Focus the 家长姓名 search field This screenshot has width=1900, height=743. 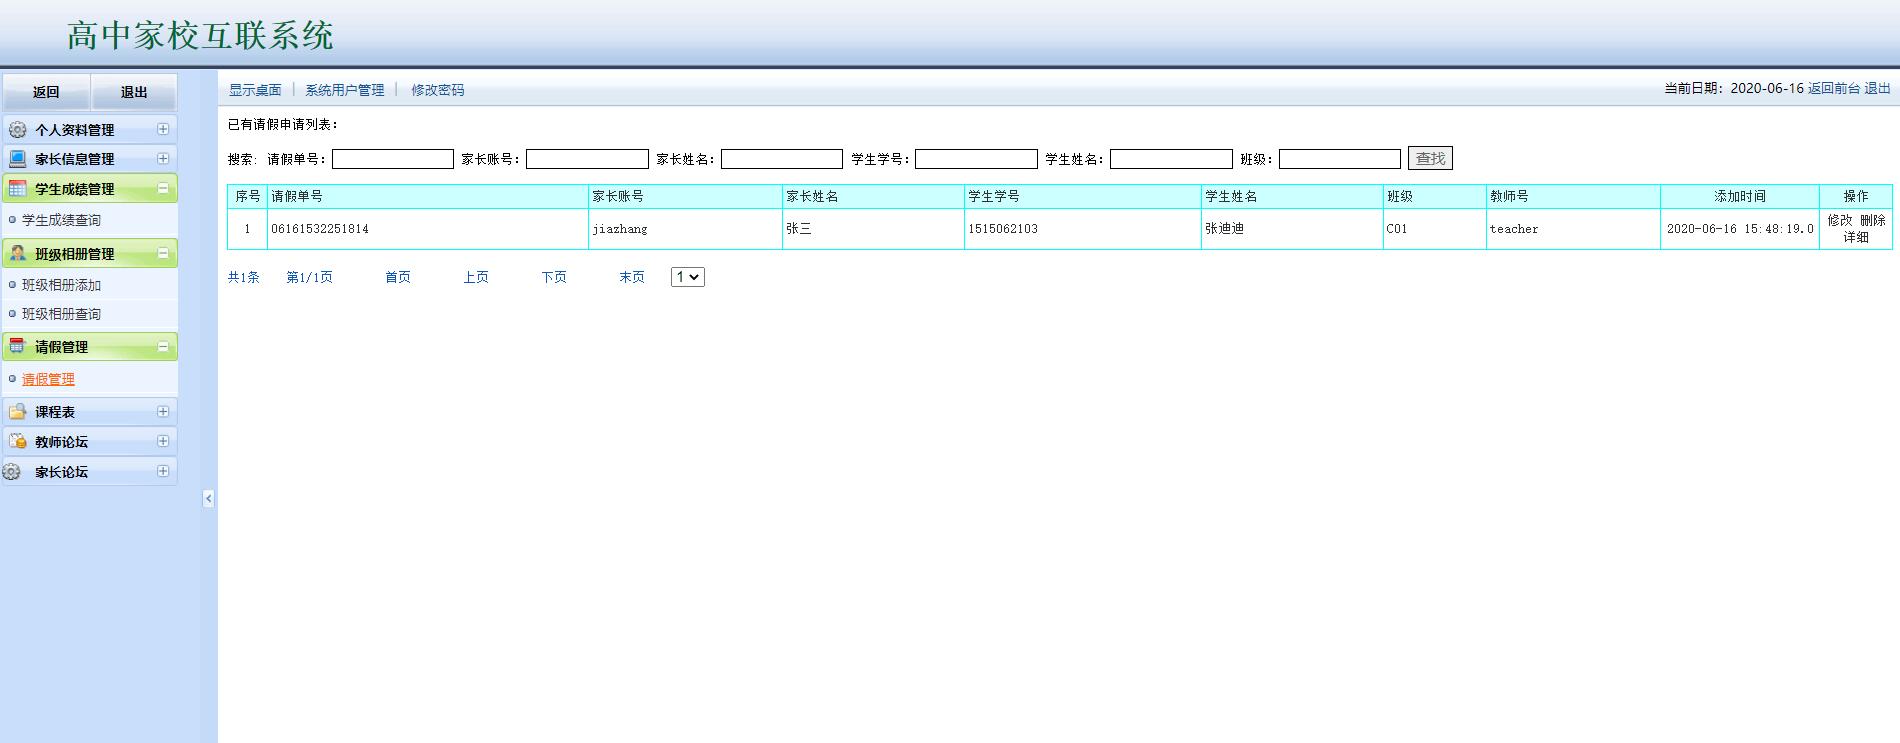(x=782, y=159)
